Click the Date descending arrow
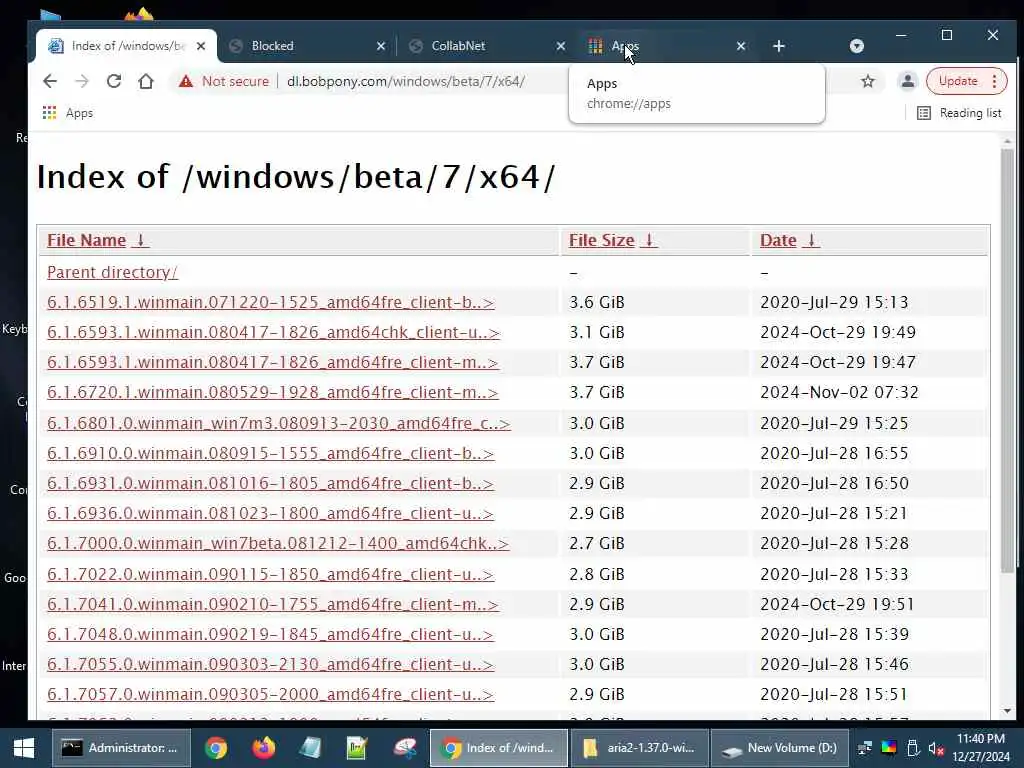The image size is (1024, 768). click(810, 240)
